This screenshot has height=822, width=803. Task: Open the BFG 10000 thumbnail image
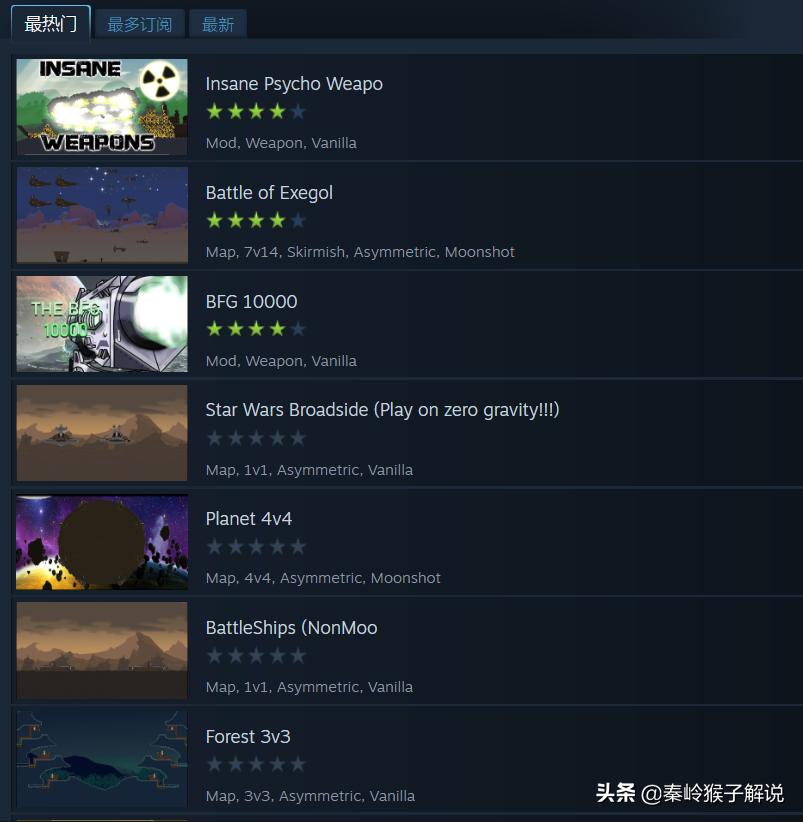tap(102, 324)
